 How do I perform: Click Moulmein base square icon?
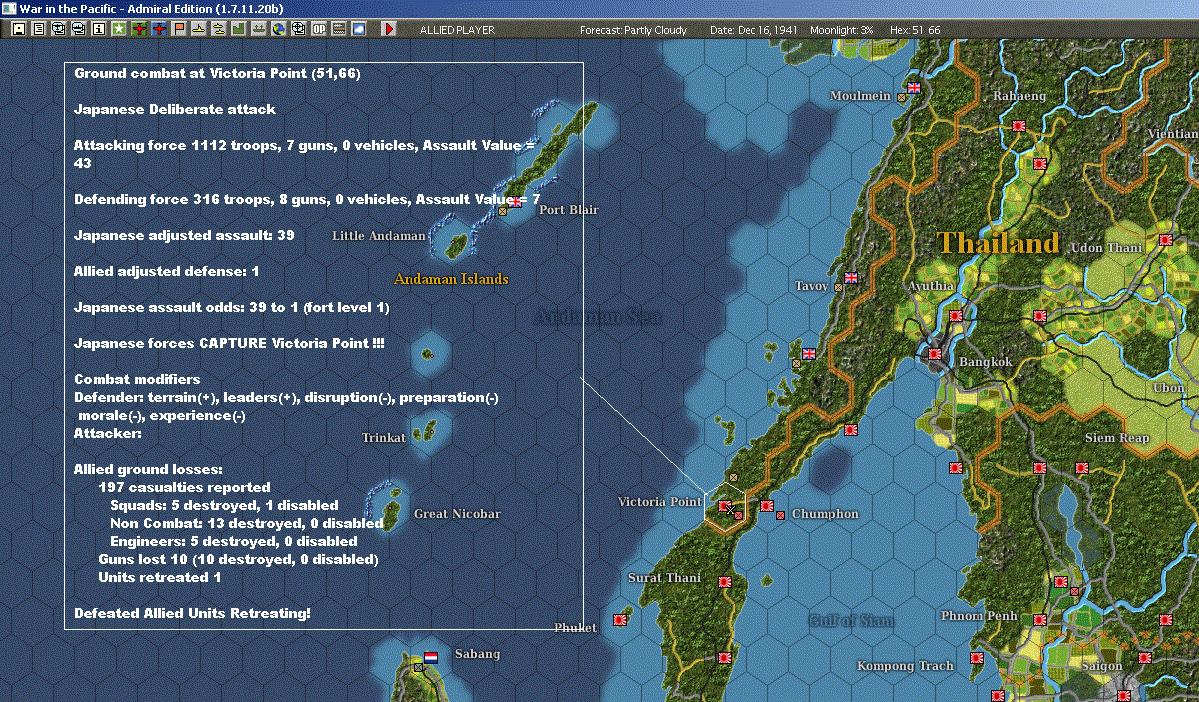pyautogui.click(x=902, y=97)
